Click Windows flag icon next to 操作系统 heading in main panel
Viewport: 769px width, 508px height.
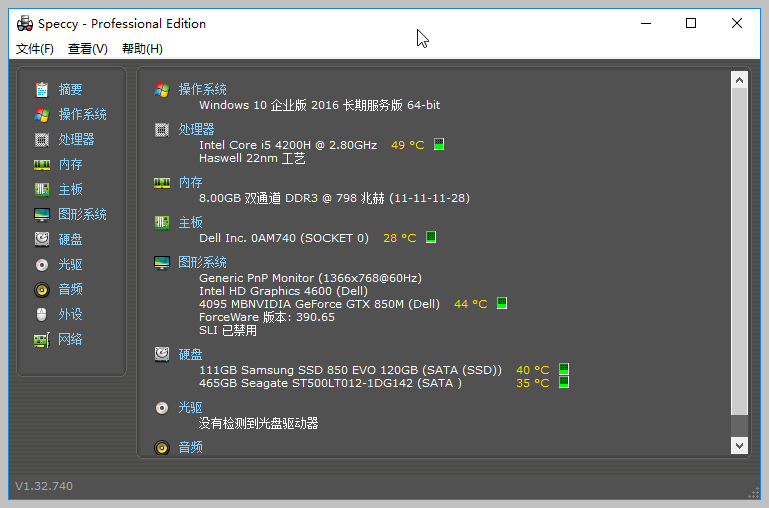(x=162, y=90)
